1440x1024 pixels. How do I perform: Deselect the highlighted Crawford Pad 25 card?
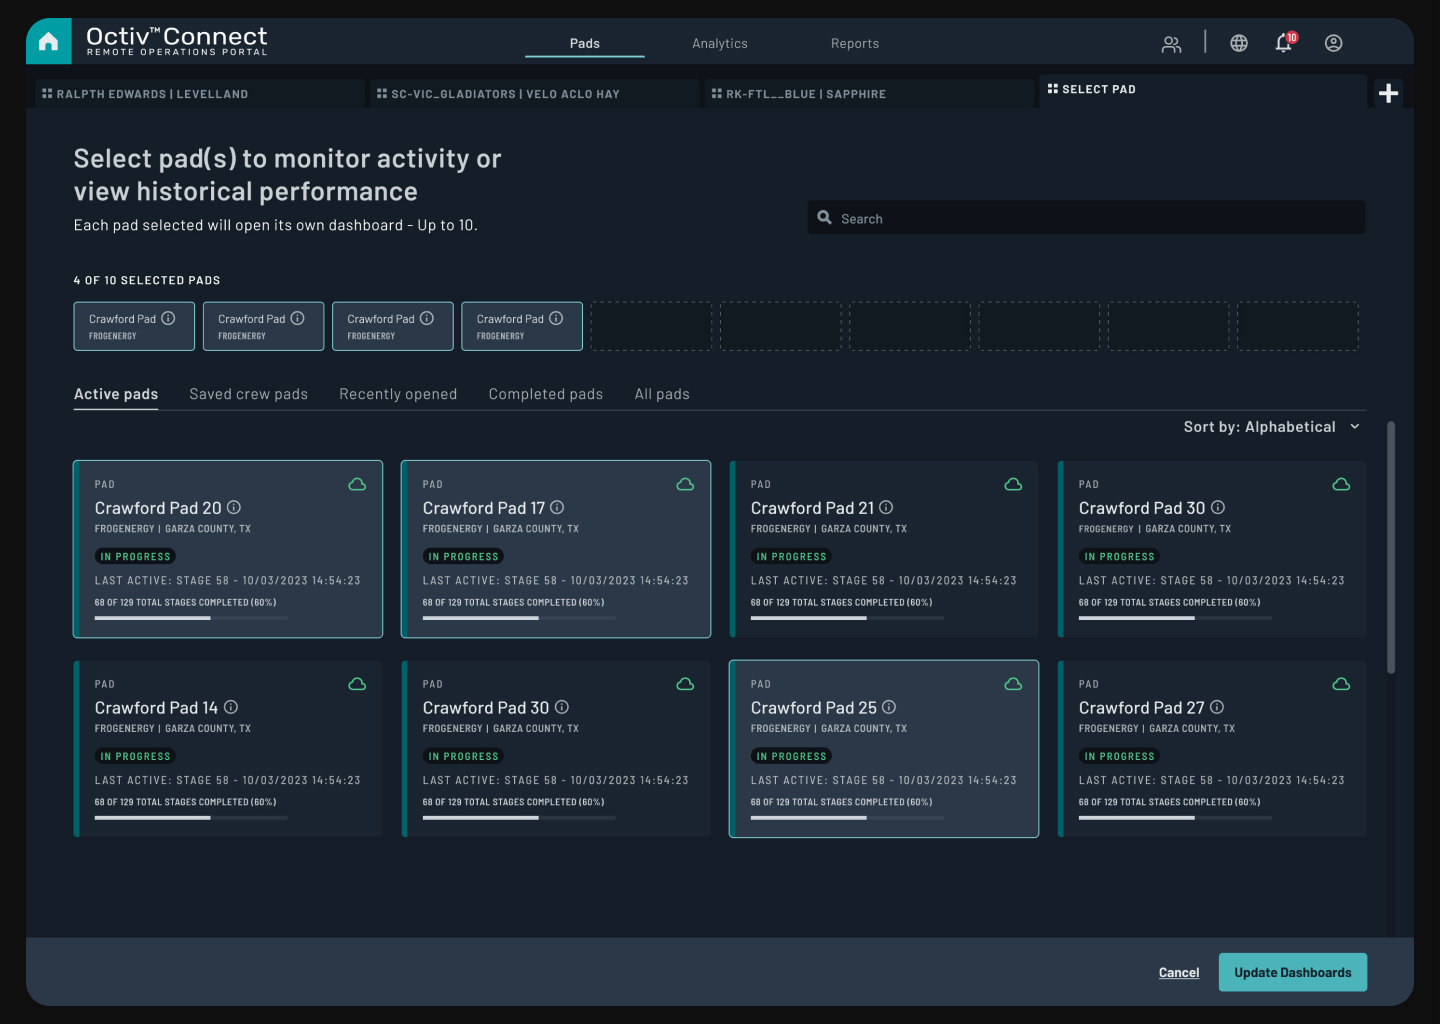coord(884,748)
